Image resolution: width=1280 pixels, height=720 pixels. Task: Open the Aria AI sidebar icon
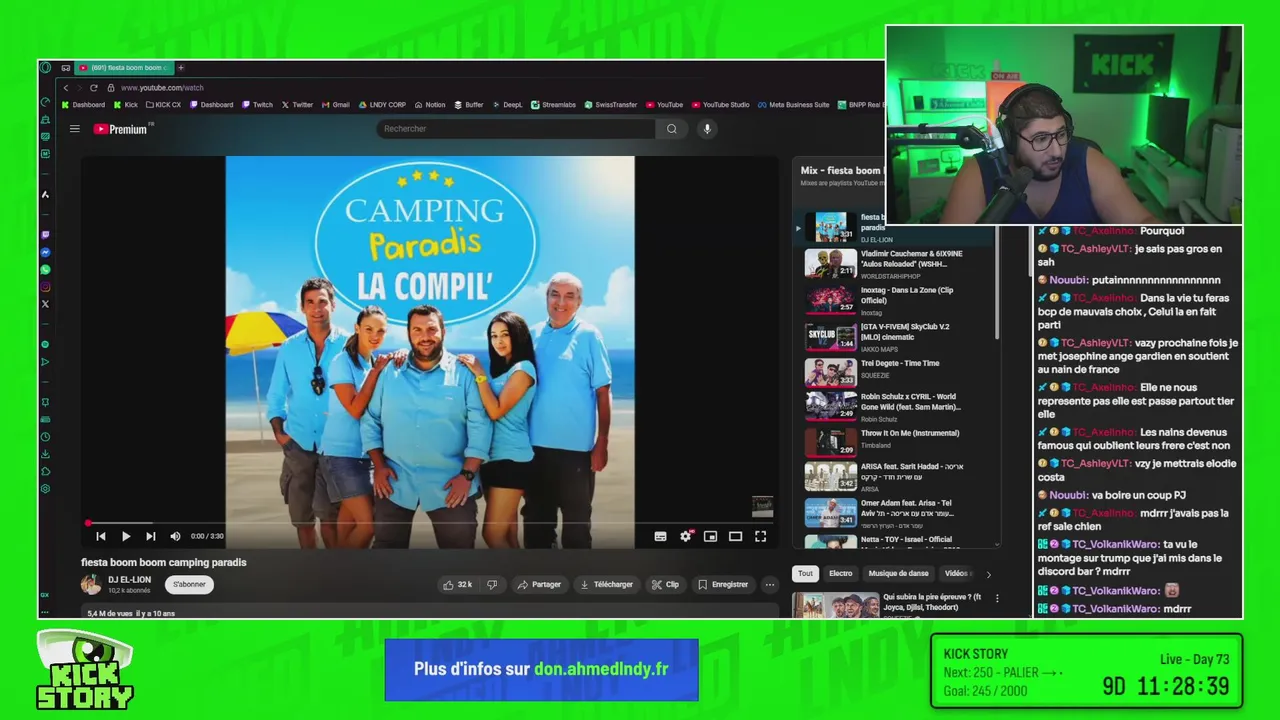45,195
